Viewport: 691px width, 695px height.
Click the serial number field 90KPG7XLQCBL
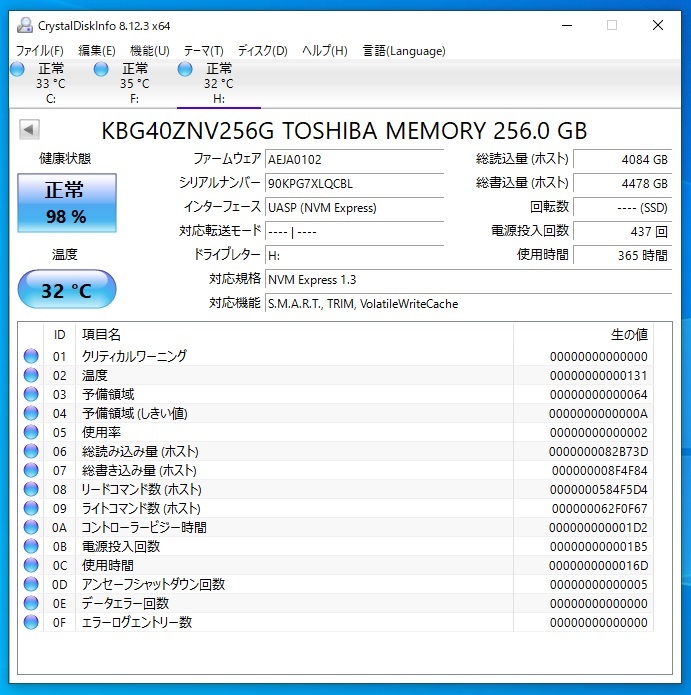coord(355,183)
